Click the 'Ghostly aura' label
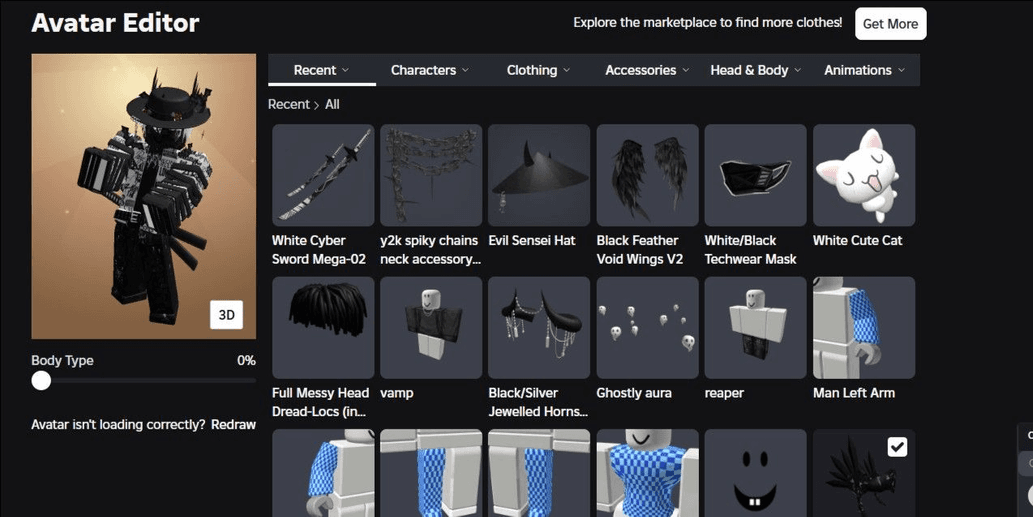 [x=634, y=393]
